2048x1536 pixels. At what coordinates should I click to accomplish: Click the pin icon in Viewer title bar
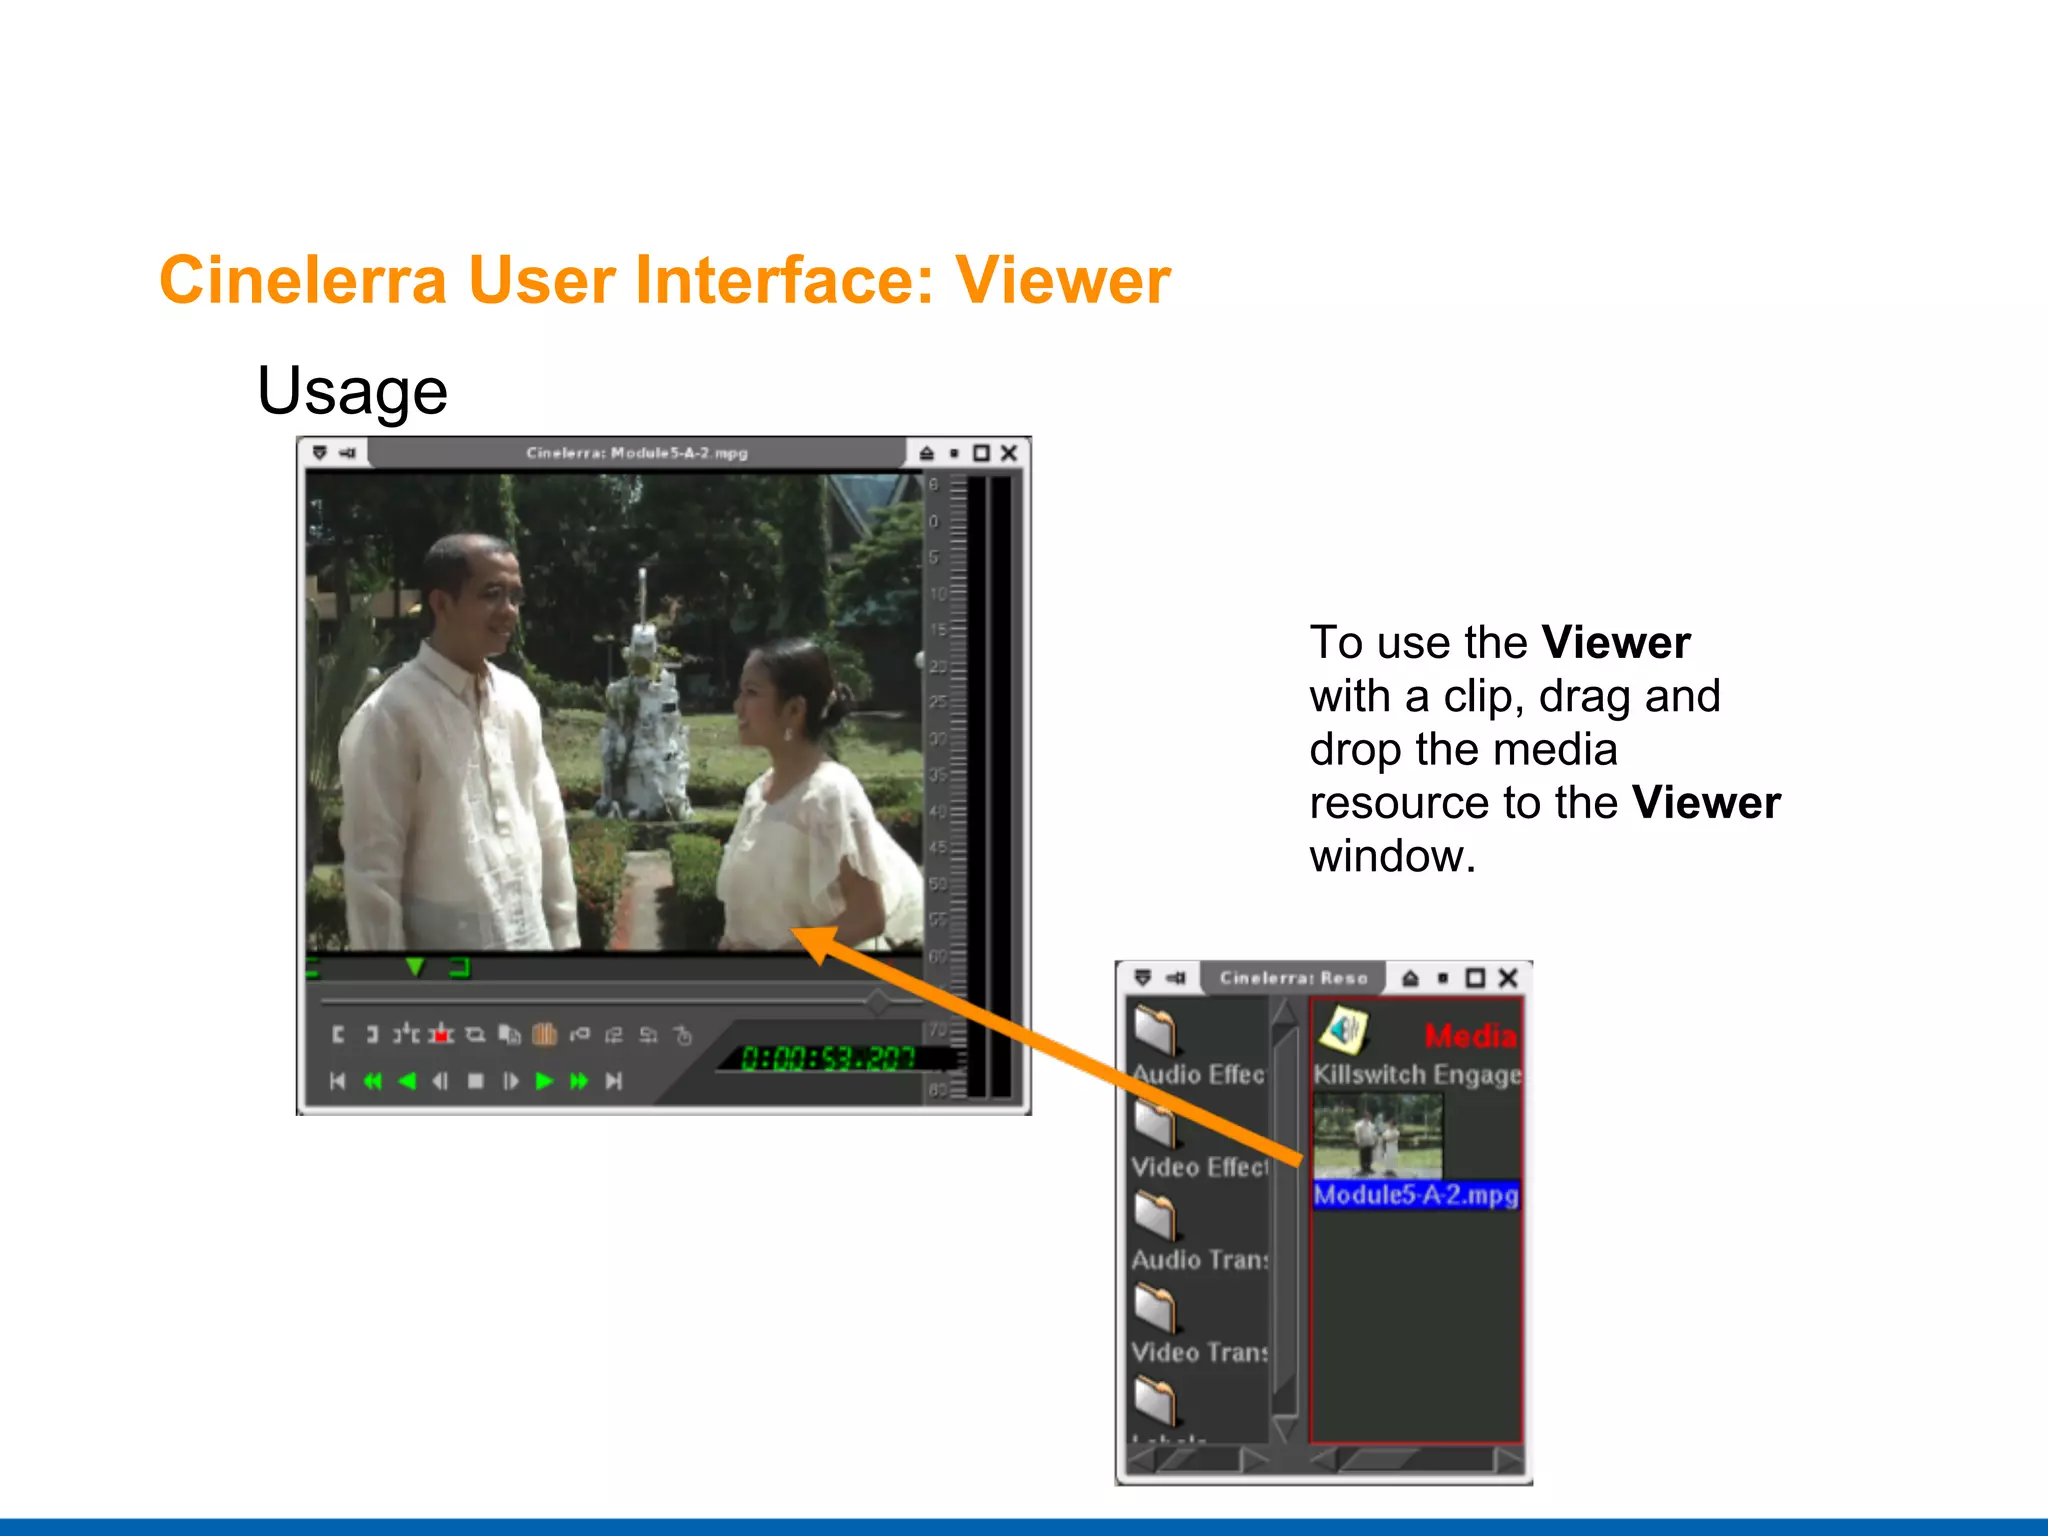click(348, 453)
